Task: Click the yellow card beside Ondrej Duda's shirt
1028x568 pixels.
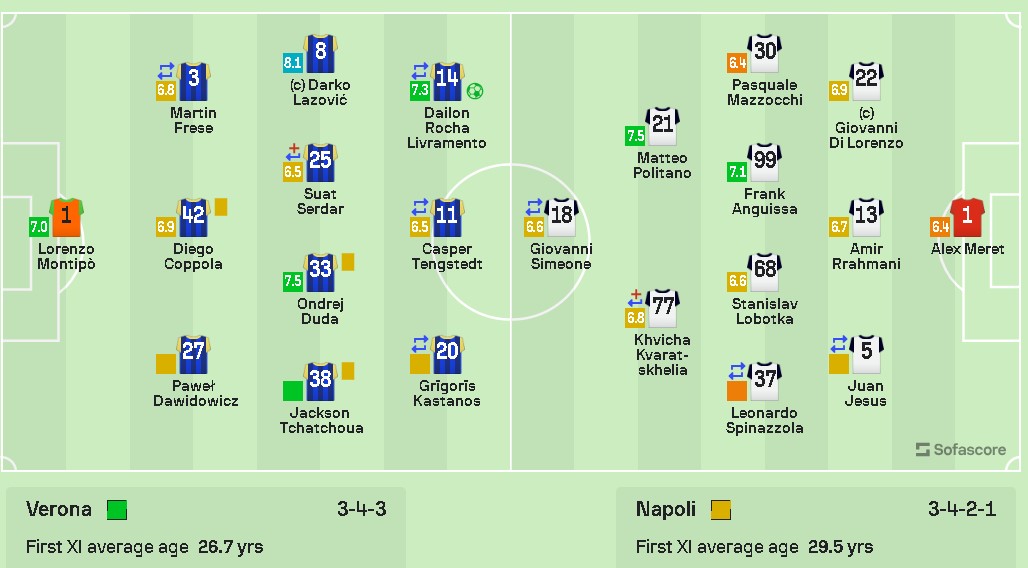Action: 348,262
